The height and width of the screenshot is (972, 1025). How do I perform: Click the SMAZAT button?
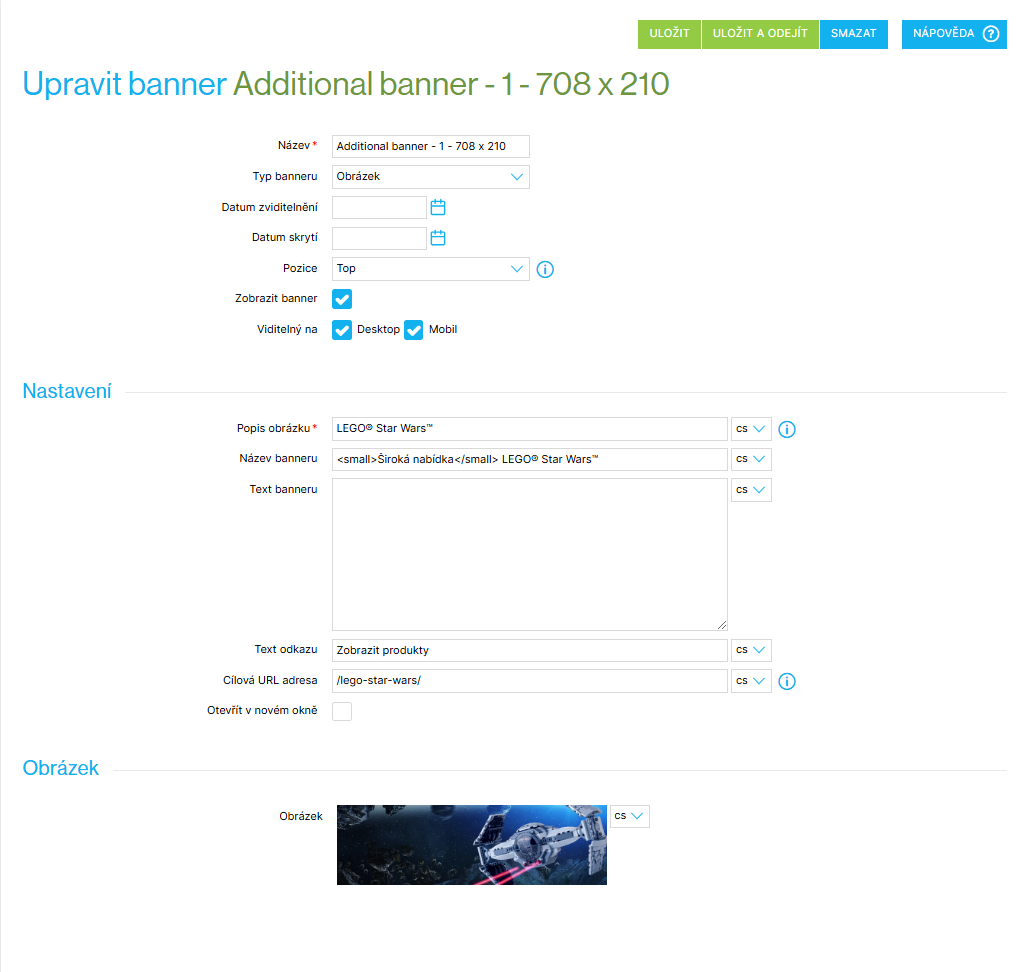tap(854, 34)
